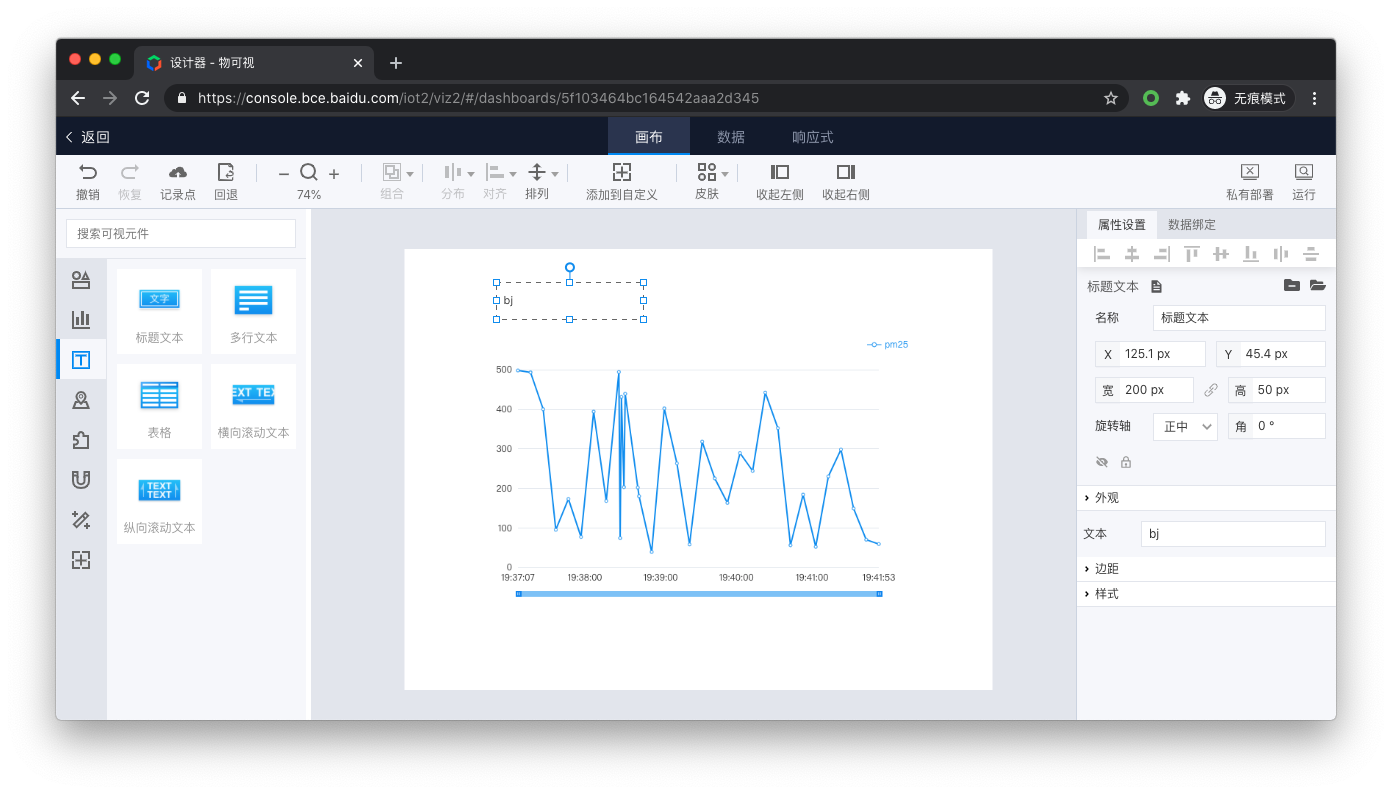1392x794 pixels.
Task: Select the map pin category sidebar icon
Action: [81, 400]
